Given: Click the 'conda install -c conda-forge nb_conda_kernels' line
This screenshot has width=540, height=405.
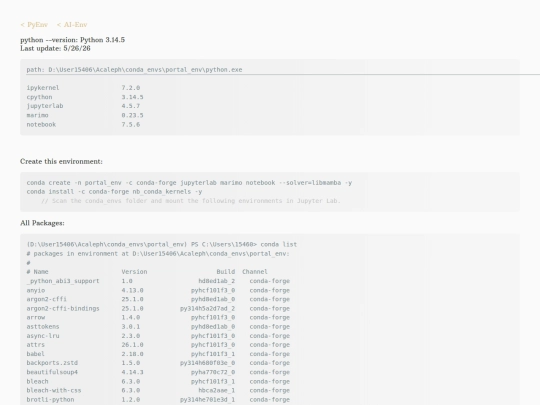Looking at the screenshot, I should (x=114, y=192).
